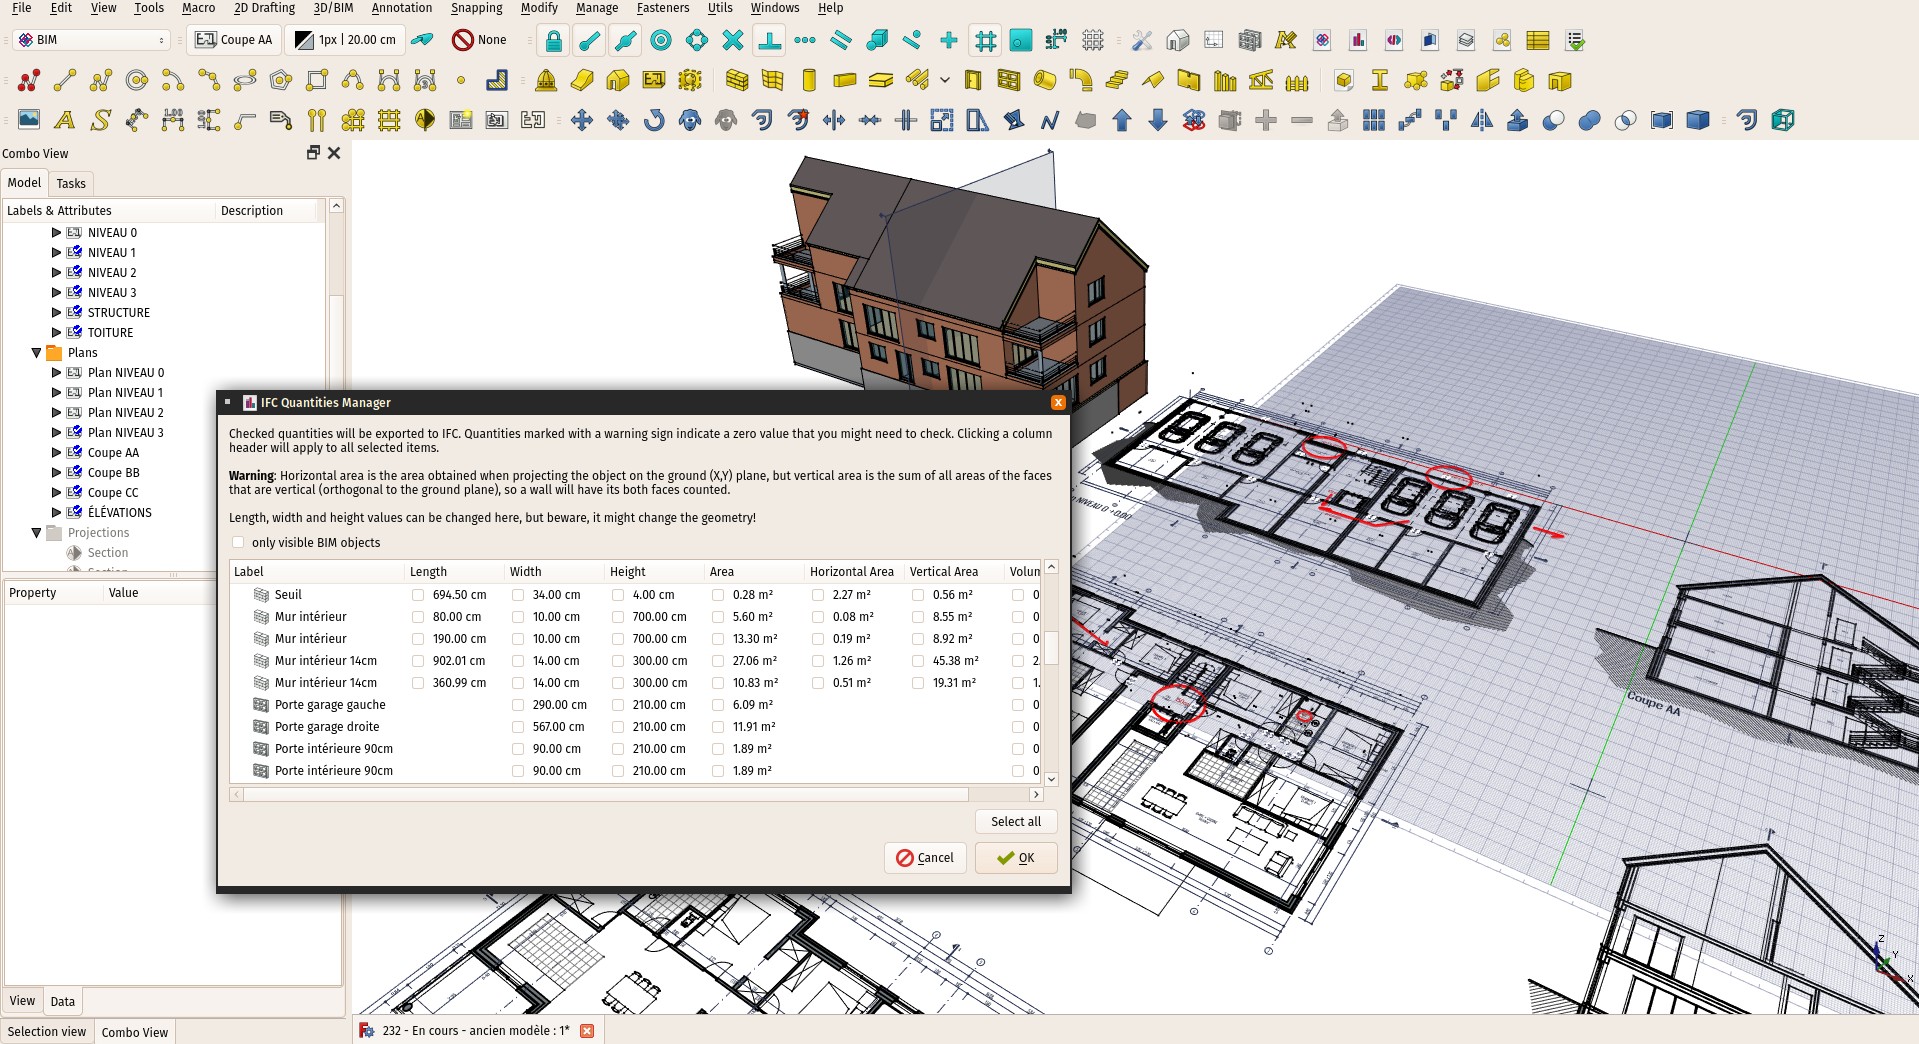Select the Move tool
Viewport: 1919px width, 1044px height.
pos(581,121)
